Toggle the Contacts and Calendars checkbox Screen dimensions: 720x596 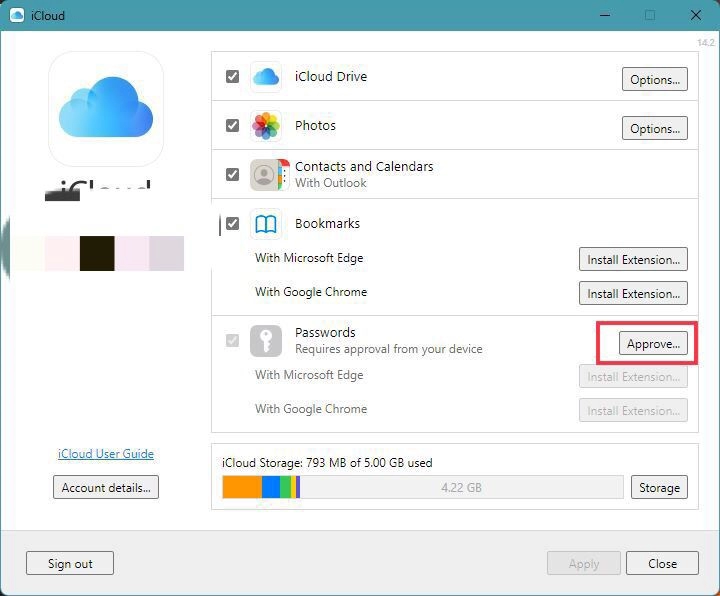pos(232,174)
